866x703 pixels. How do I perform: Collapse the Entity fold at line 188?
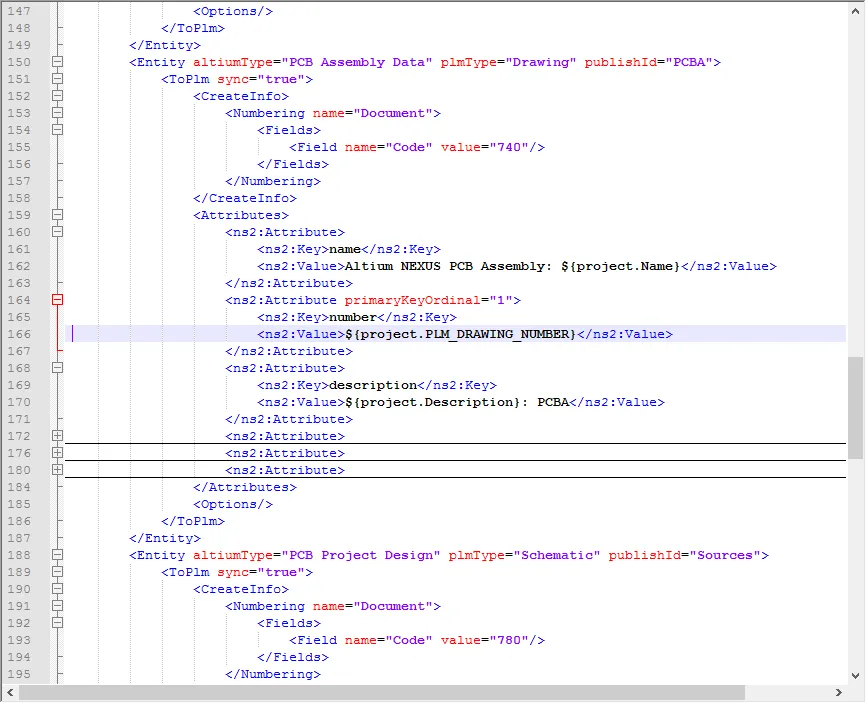[x=57, y=555]
